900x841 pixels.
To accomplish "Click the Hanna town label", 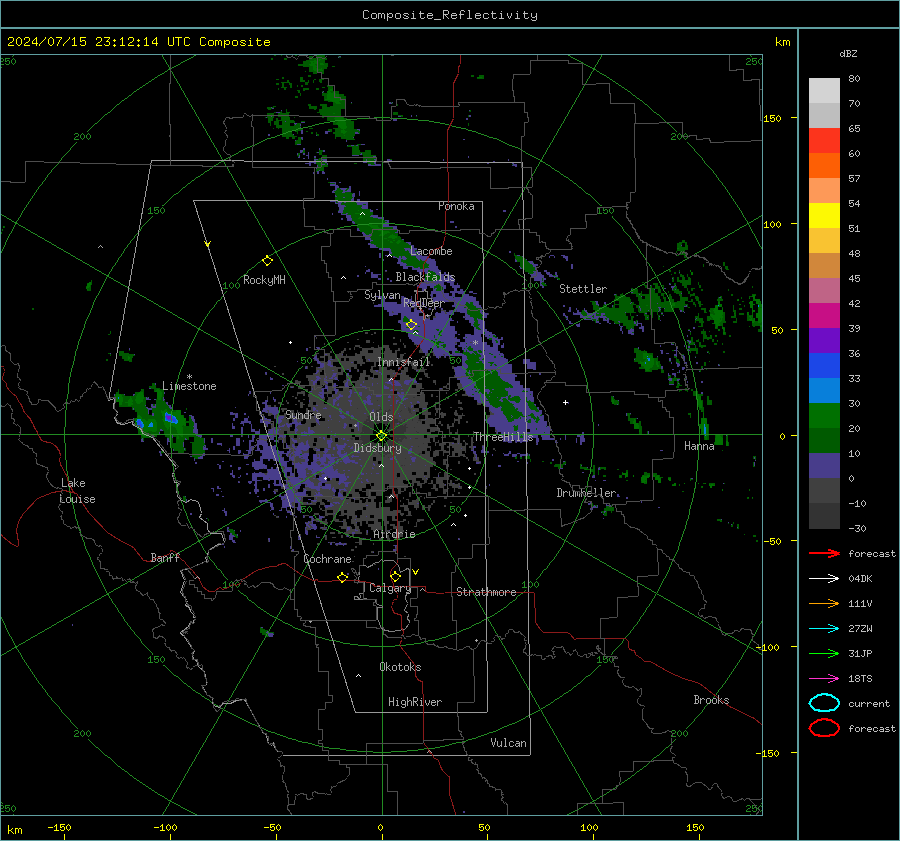I will point(699,446).
